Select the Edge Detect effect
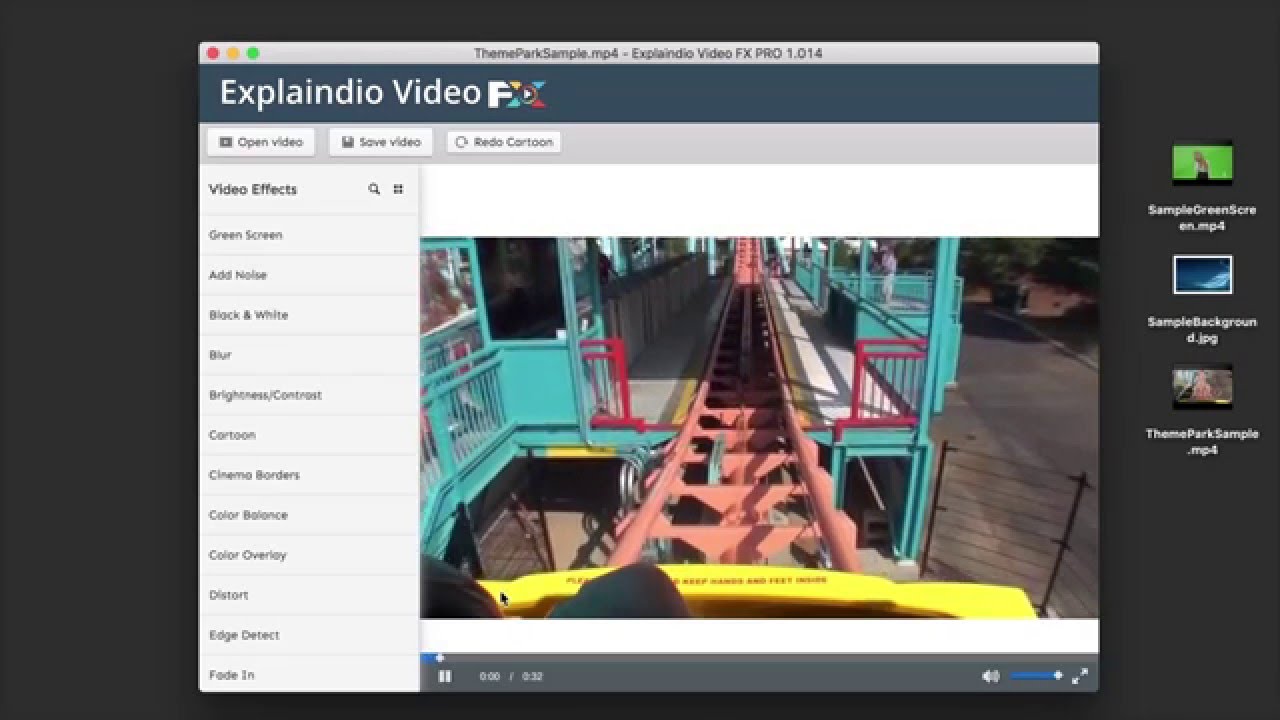The width and height of the screenshot is (1280, 720). coord(309,635)
